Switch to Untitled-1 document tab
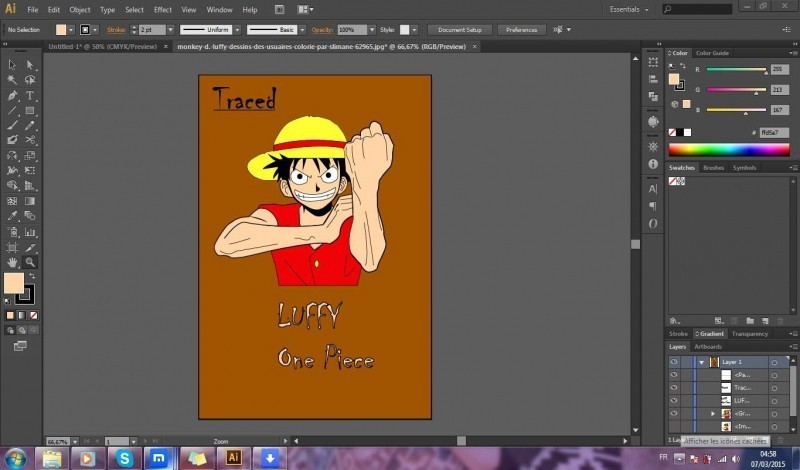800x470 pixels. click(x=103, y=46)
